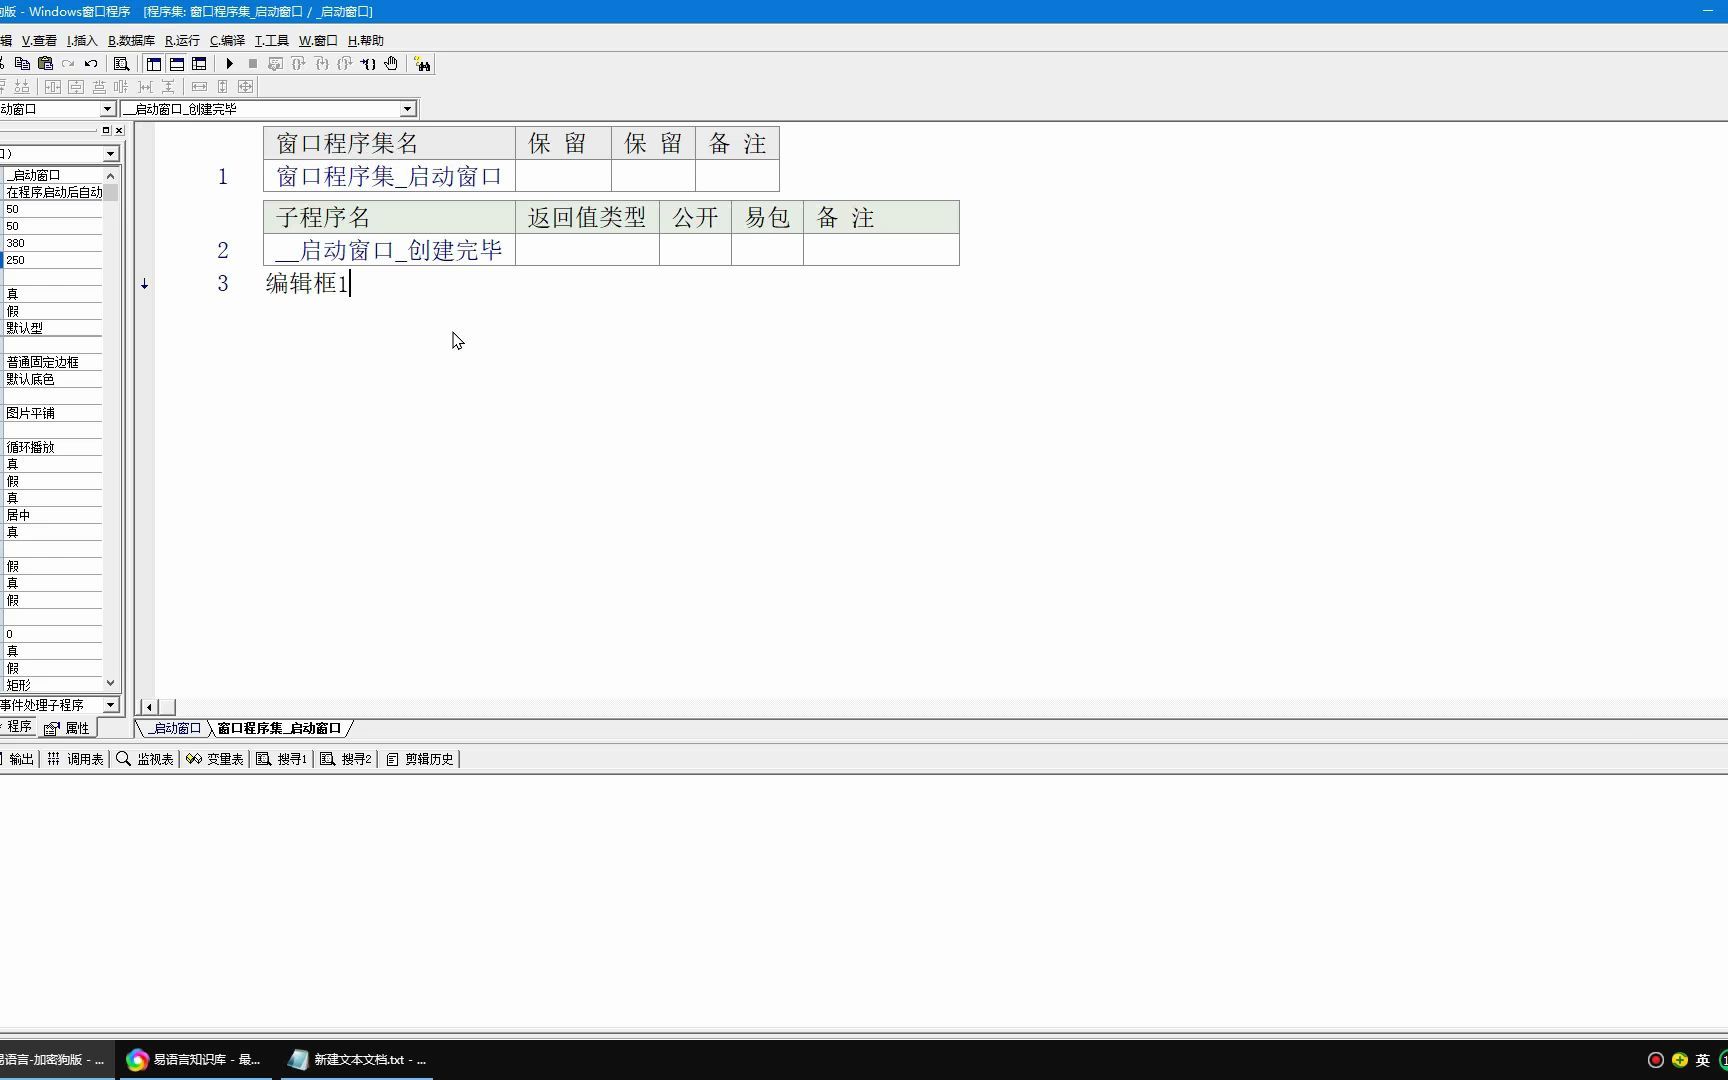This screenshot has width=1728, height=1080.
Task: Open the 搜寻2 tab
Action: pos(346,759)
